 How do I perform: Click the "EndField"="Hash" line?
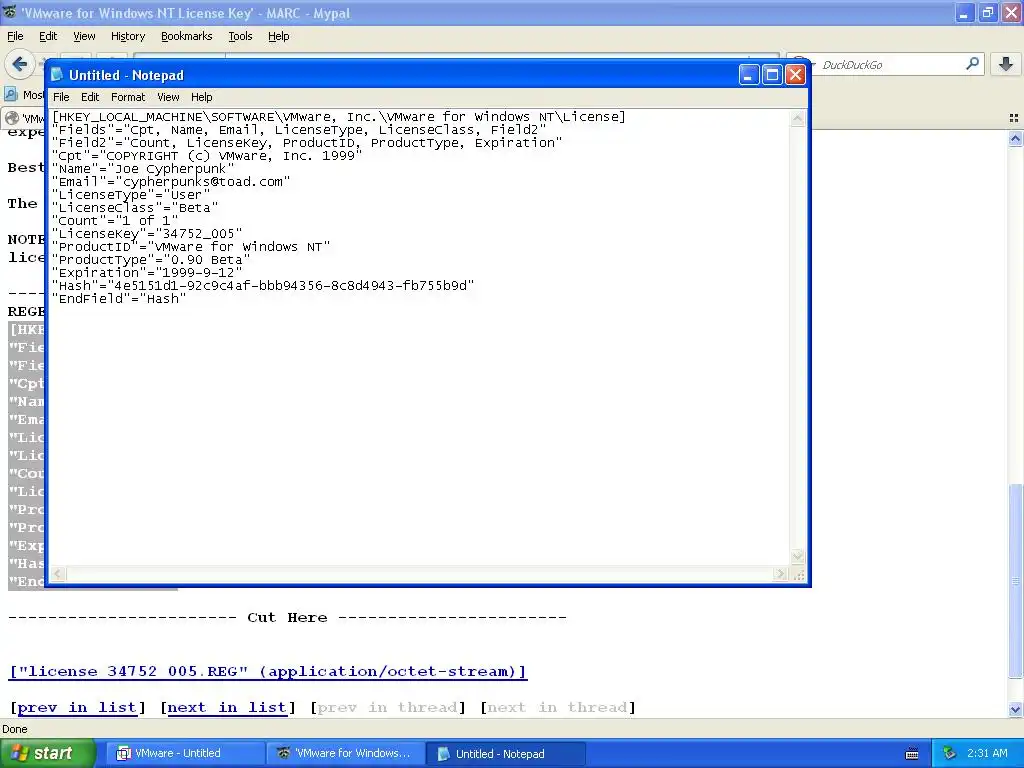point(120,299)
